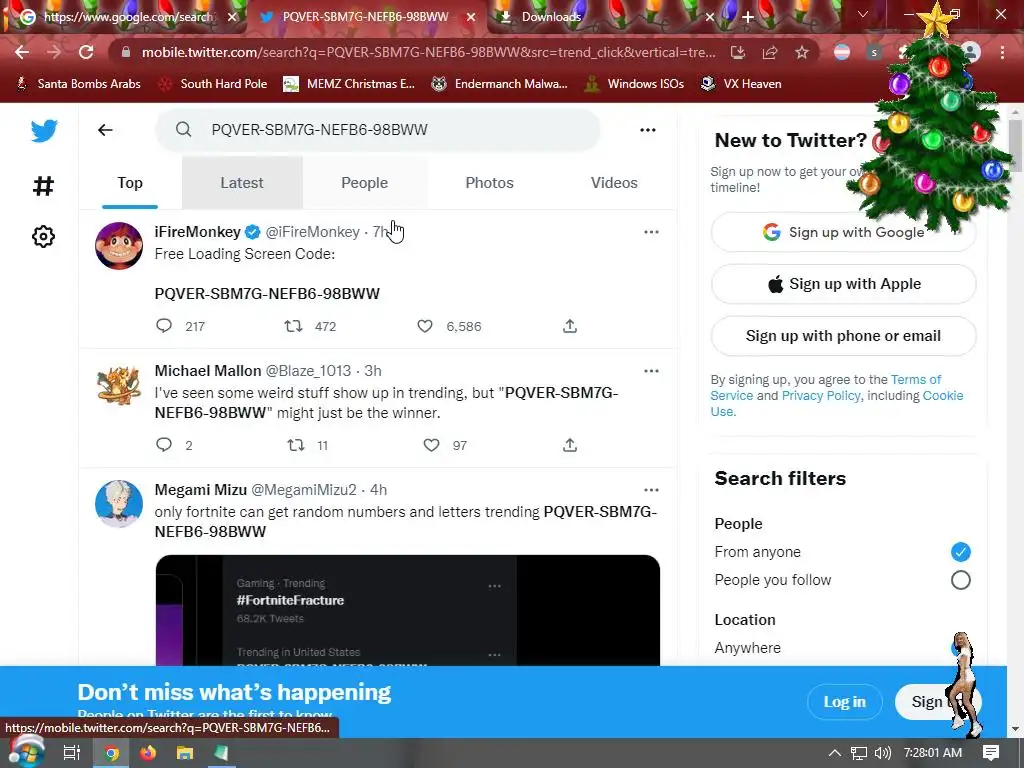1024x768 pixels.
Task: Open iFireMonkey tweet more options
Action: [651, 232]
